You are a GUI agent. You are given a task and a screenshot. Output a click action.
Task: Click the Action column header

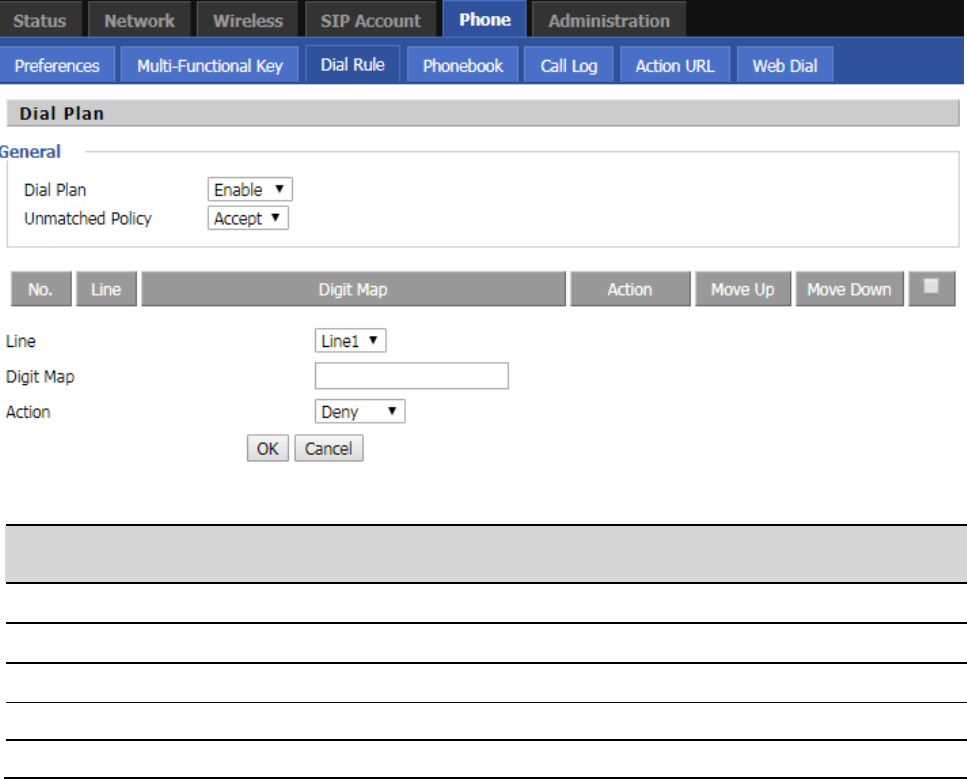[630, 289]
